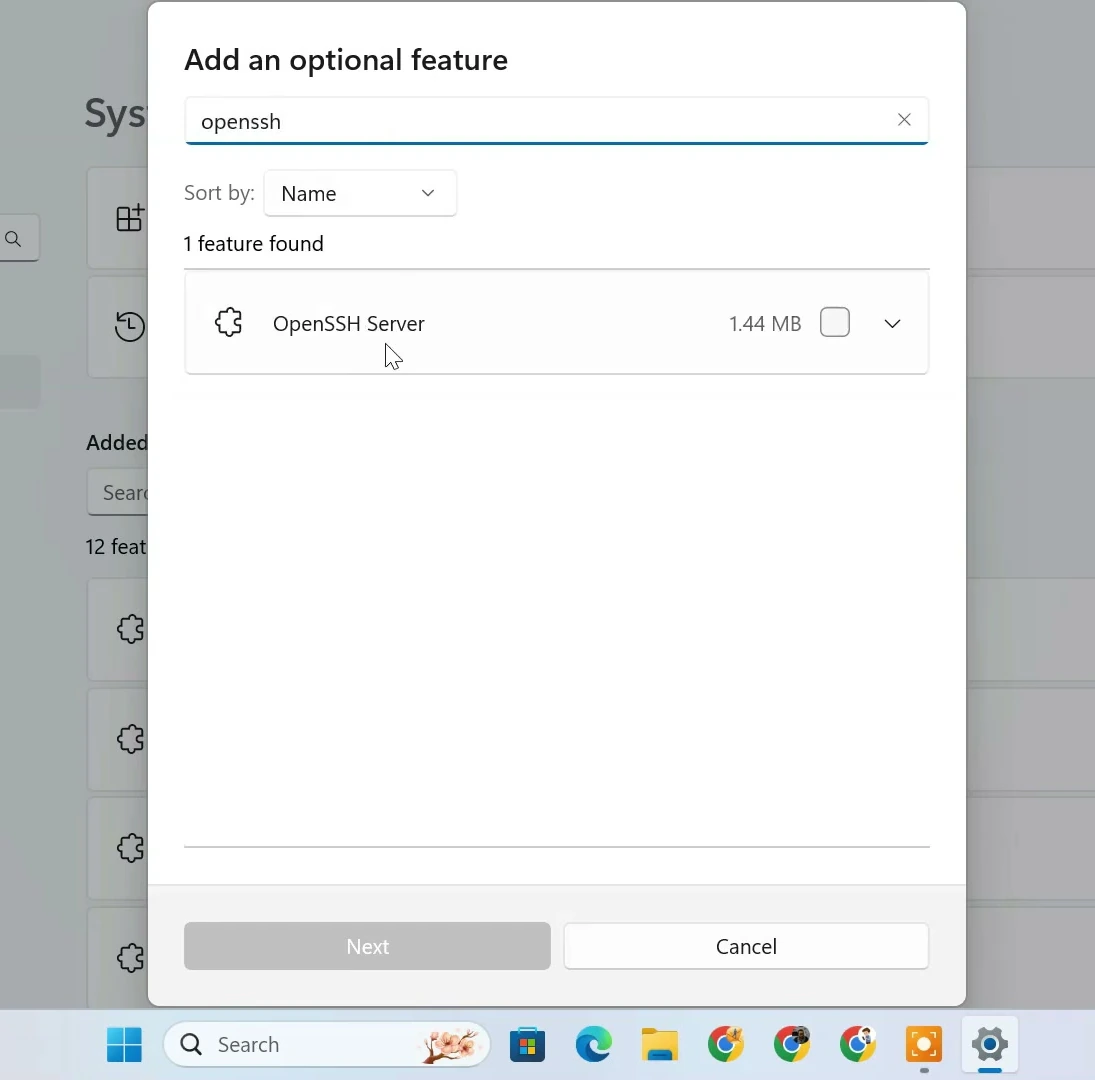
Task: Clear the openssh search text
Action: (x=904, y=120)
